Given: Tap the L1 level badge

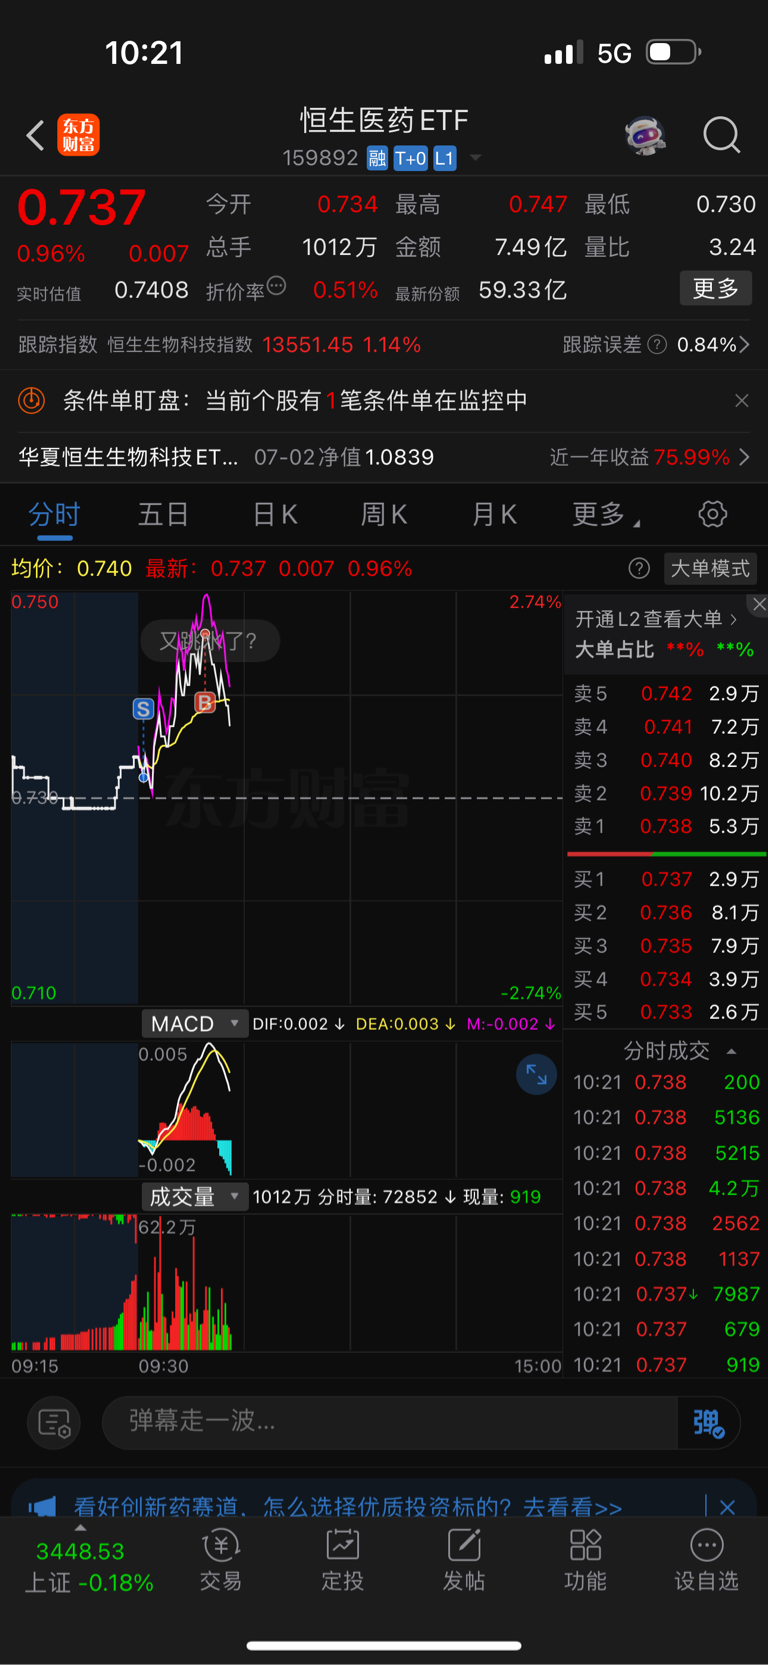Looking at the screenshot, I should click(444, 158).
